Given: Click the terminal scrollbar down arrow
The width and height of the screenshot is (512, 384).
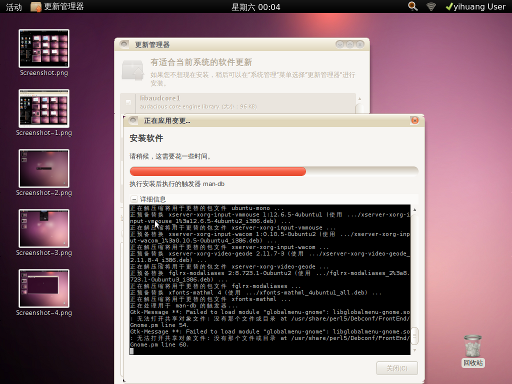Looking at the screenshot, I should pyautogui.click(x=414, y=350).
